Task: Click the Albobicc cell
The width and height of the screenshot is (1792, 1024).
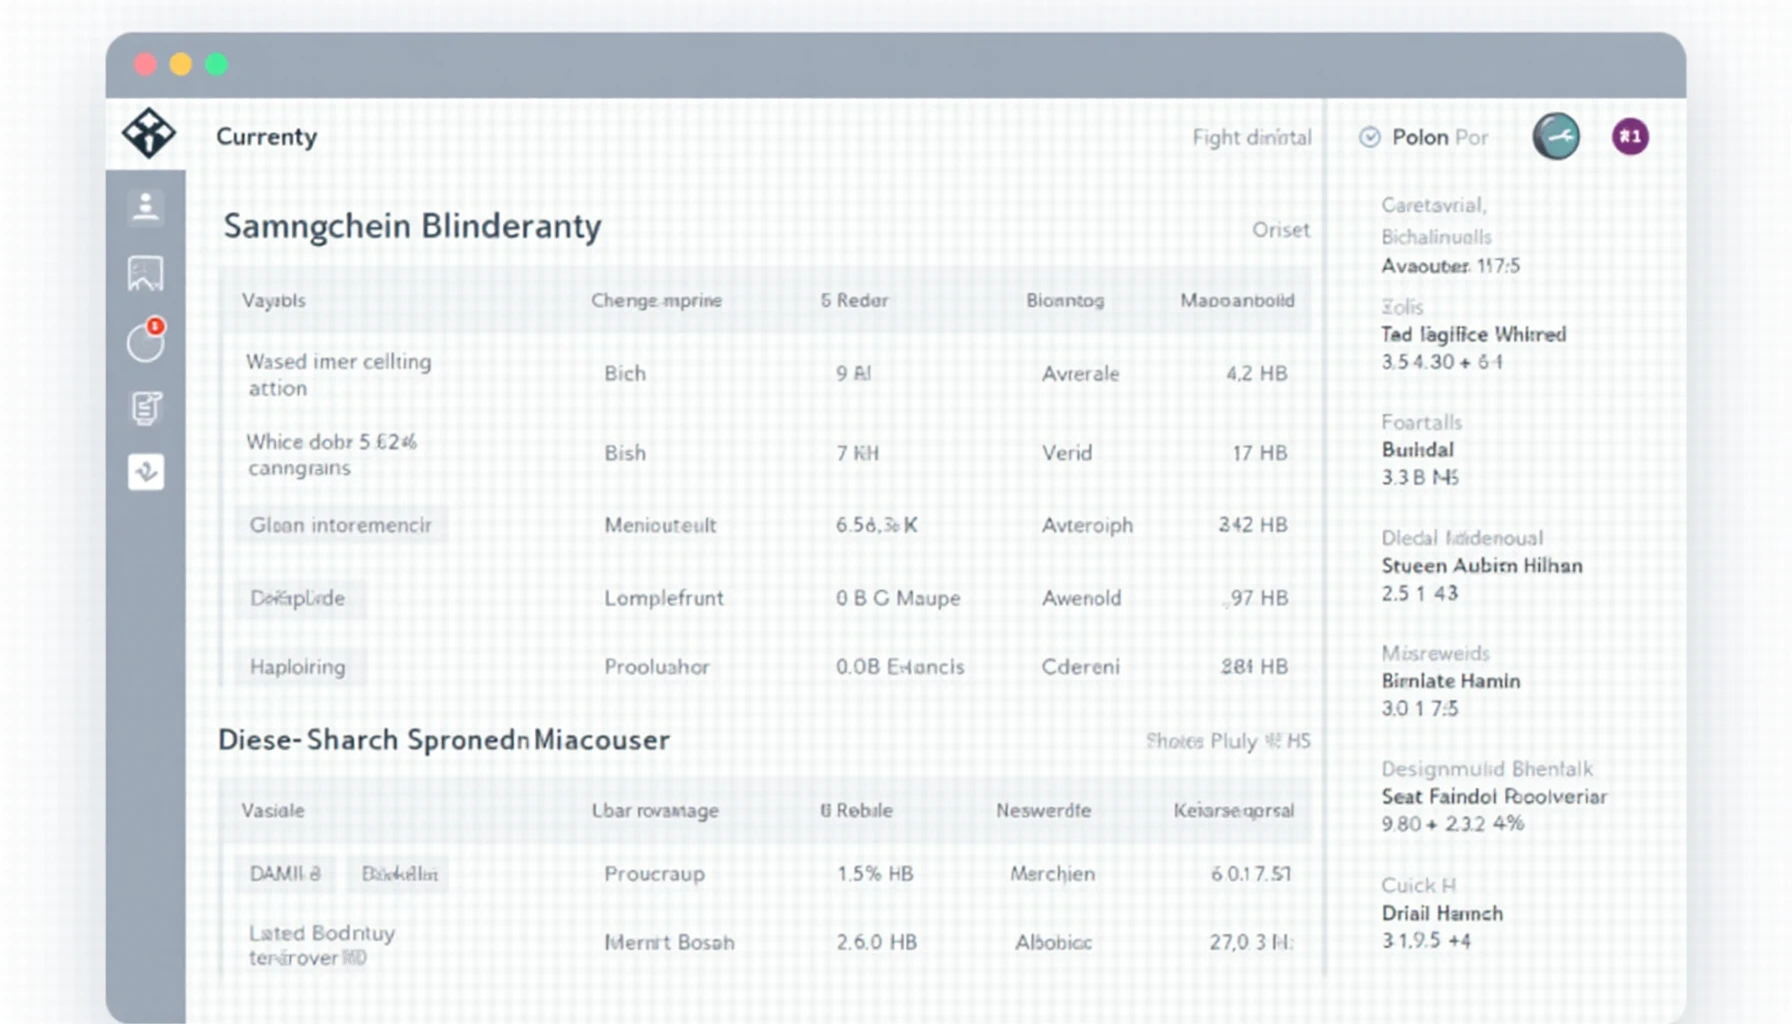Action: coord(1053,942)
